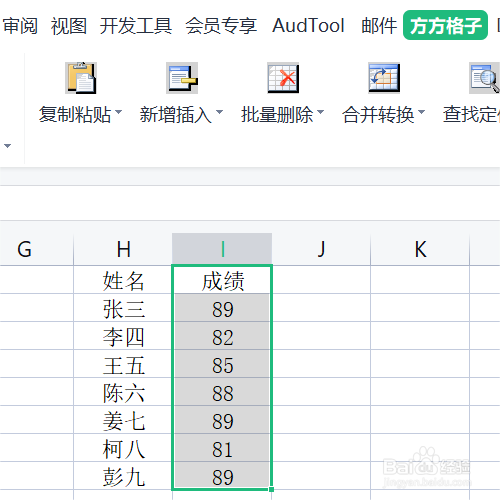The height and width of the screenshot is (500, 500).
Task: Open the 审阅 ribbon tab
Action: click(20, 26)
